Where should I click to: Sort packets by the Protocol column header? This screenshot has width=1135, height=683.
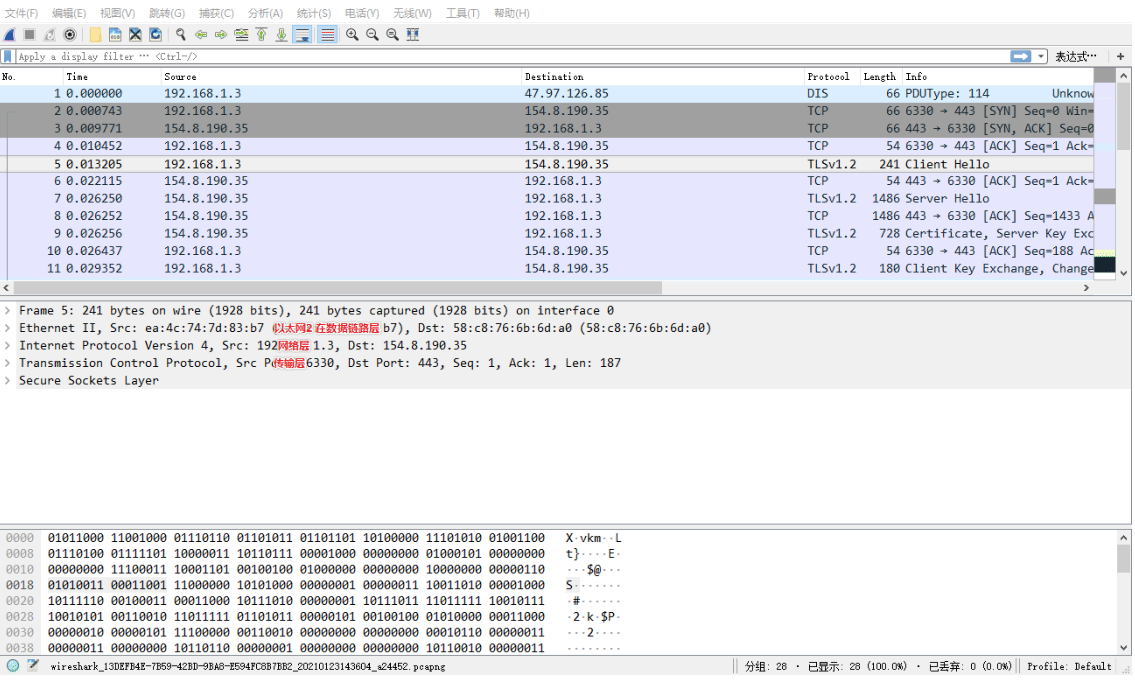828,77
